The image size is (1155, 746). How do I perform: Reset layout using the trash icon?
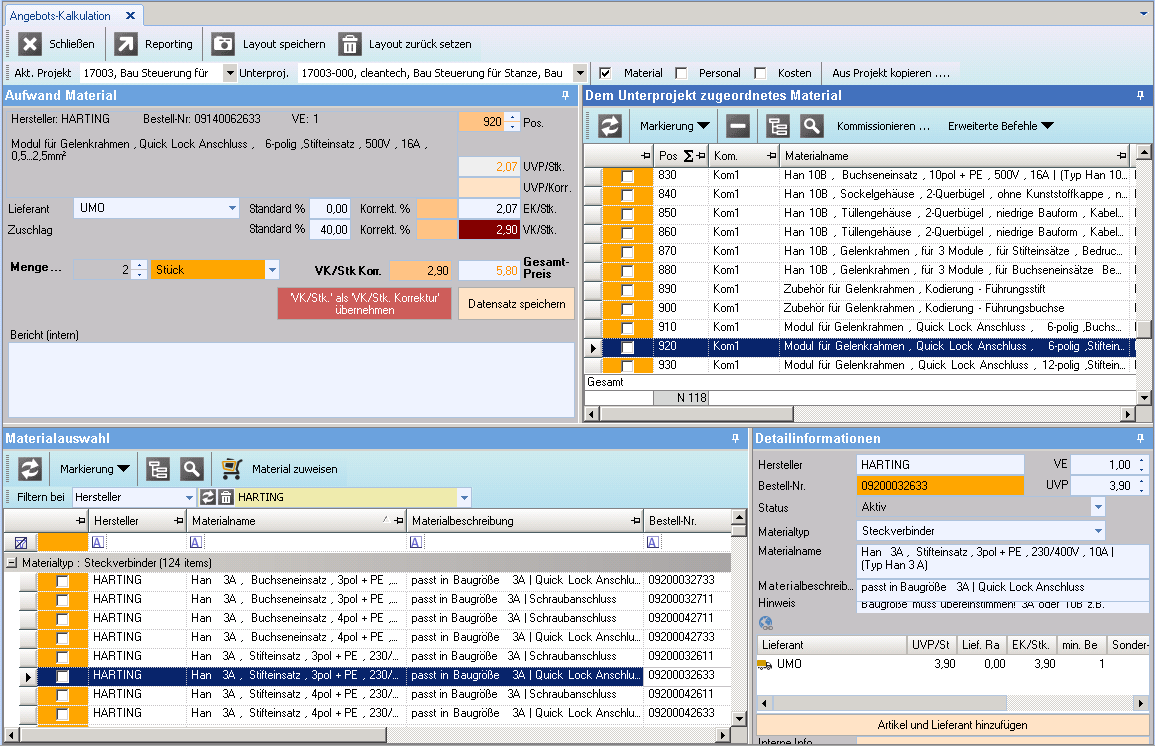coord(349,44)
